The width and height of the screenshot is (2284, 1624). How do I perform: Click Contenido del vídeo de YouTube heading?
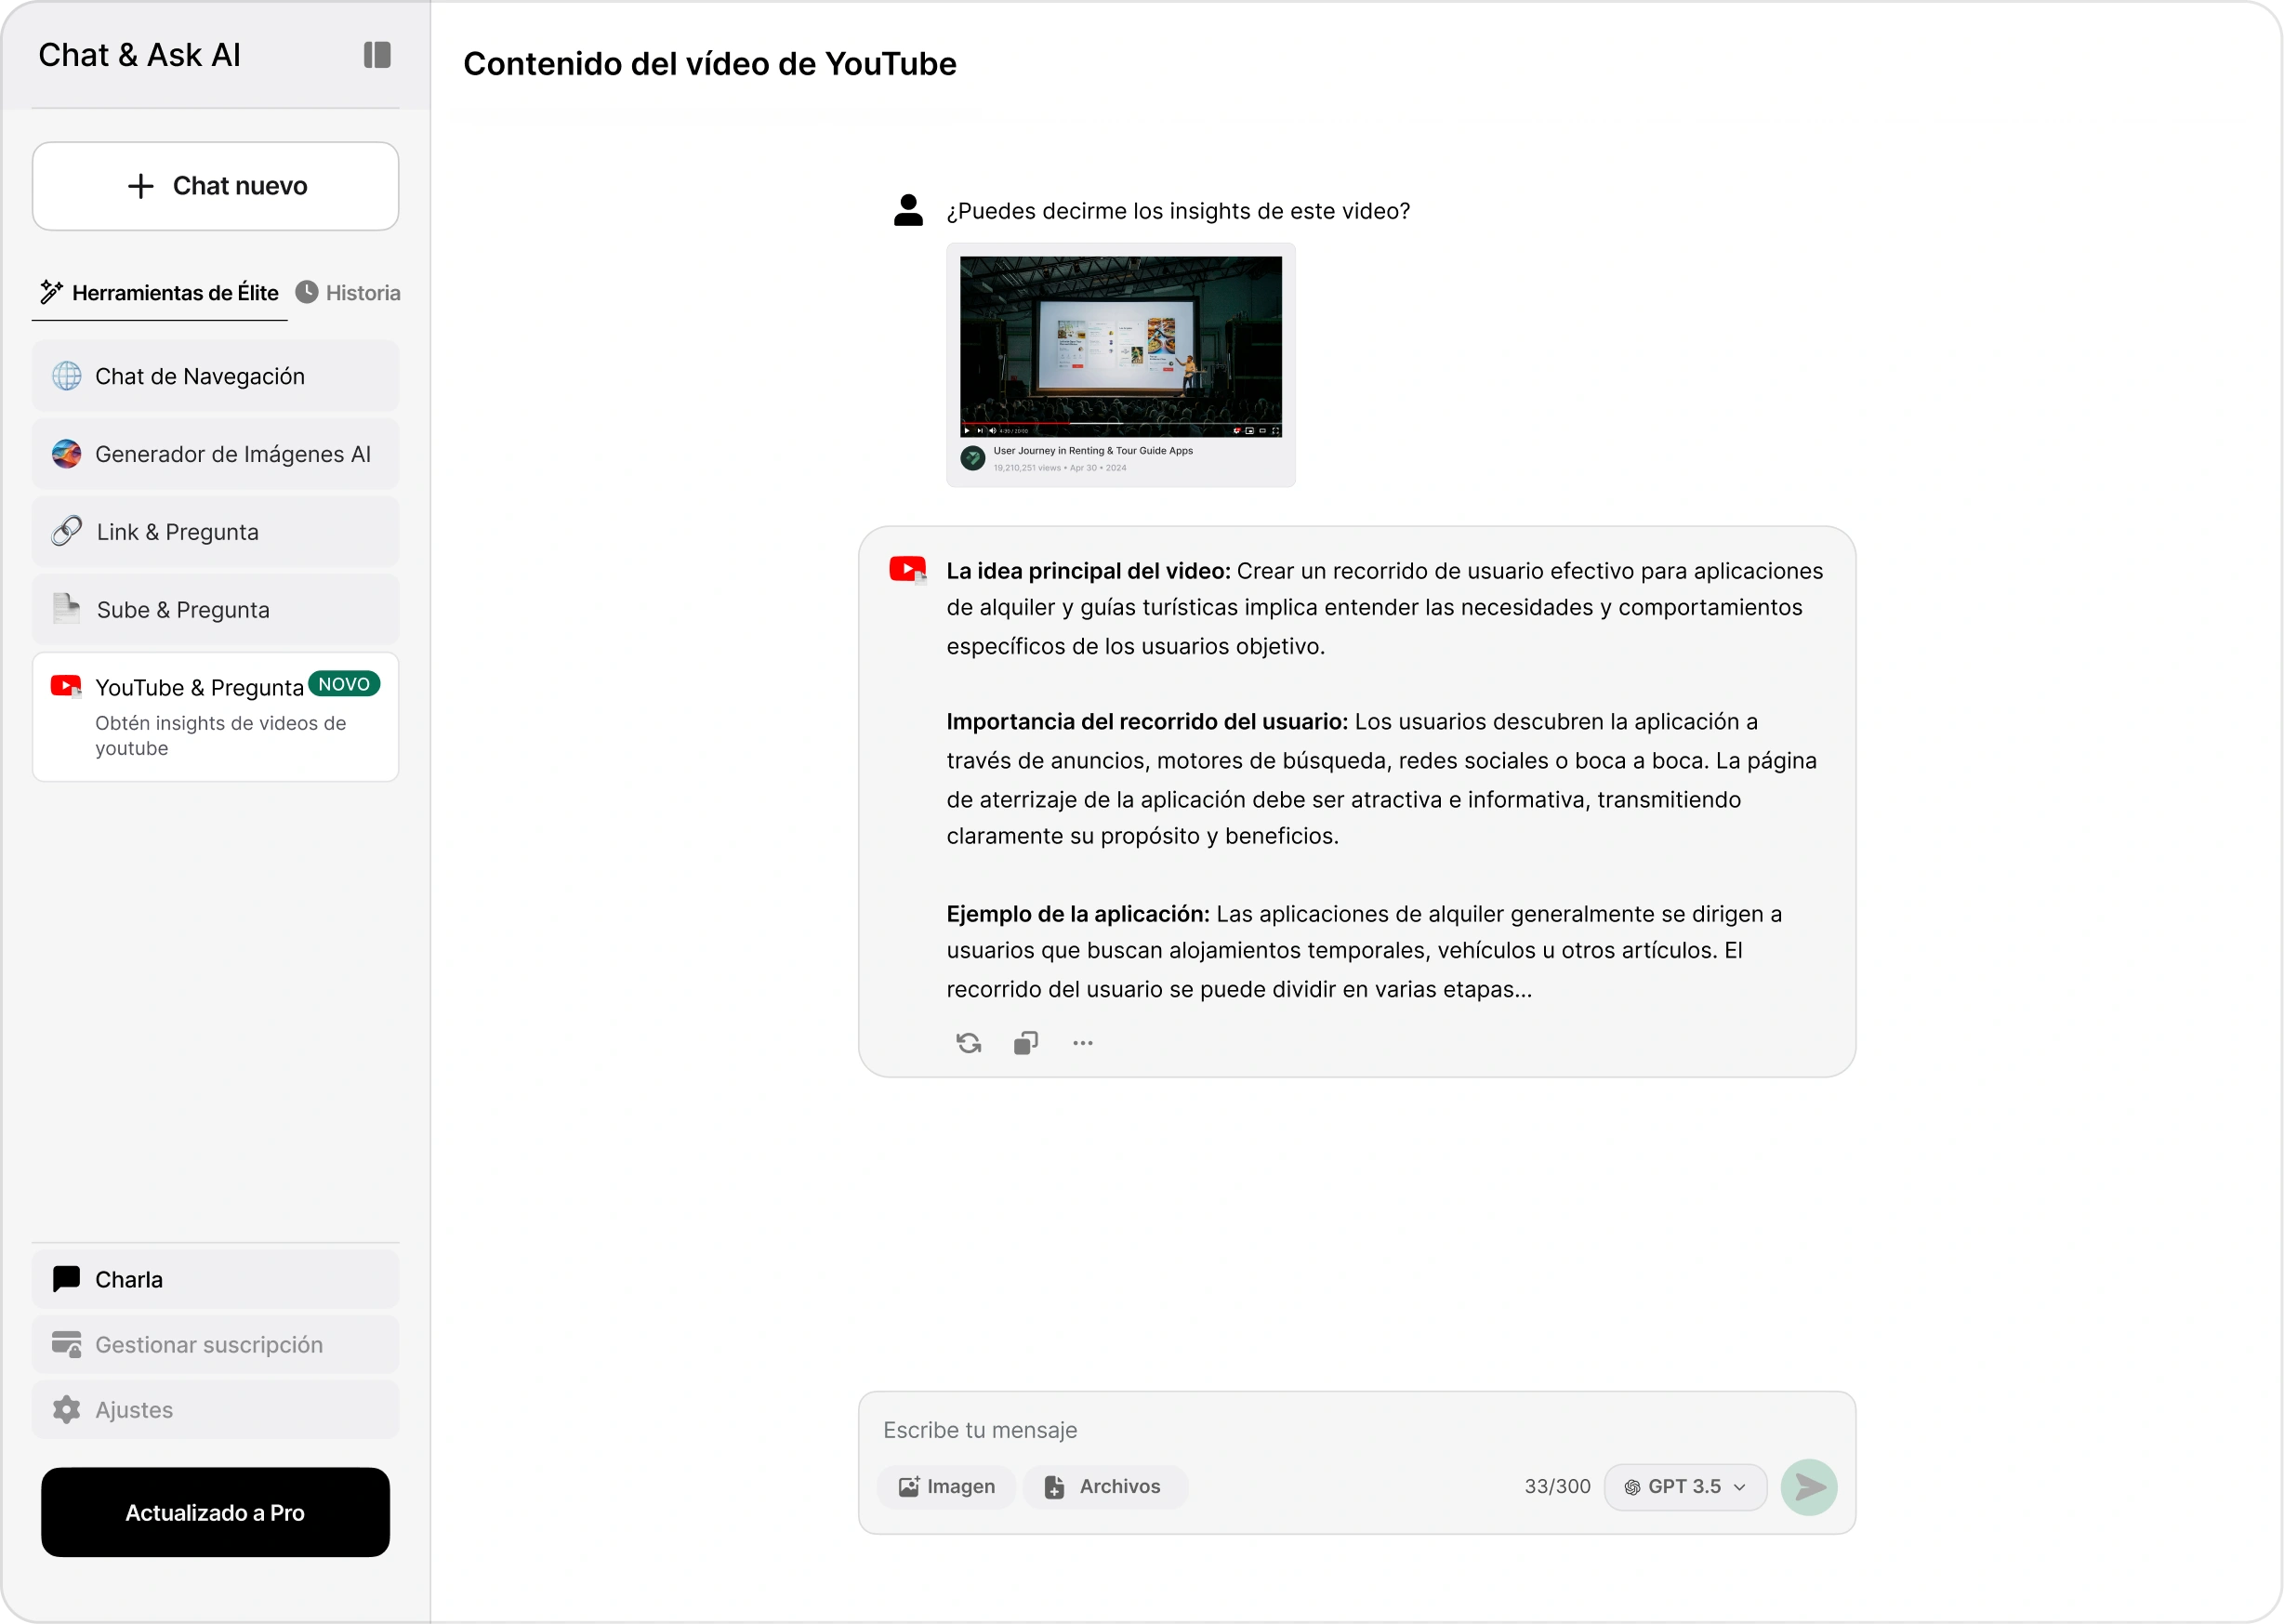tap(710, 64)
